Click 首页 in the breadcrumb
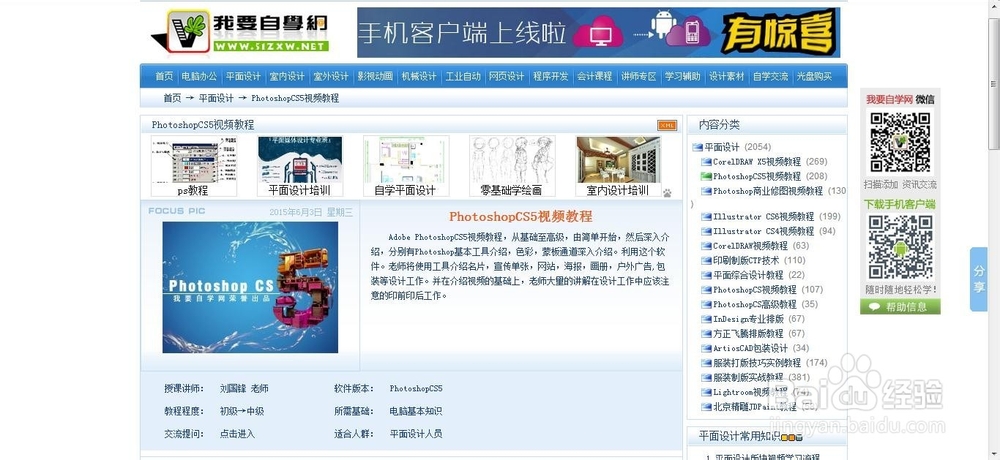This screenshot has width=1000, height=460. pyautogui.click(x=172, y=98)
